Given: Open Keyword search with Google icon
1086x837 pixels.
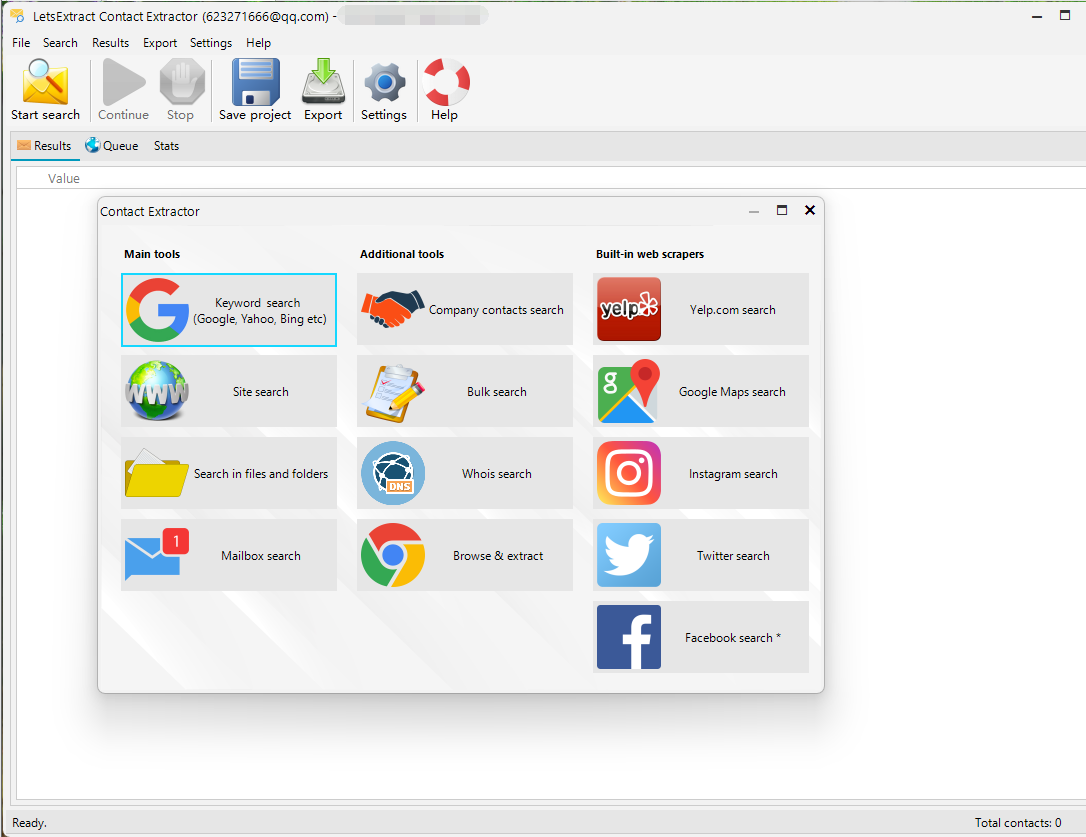Looking at the screenshot, I should coord(229,310).
